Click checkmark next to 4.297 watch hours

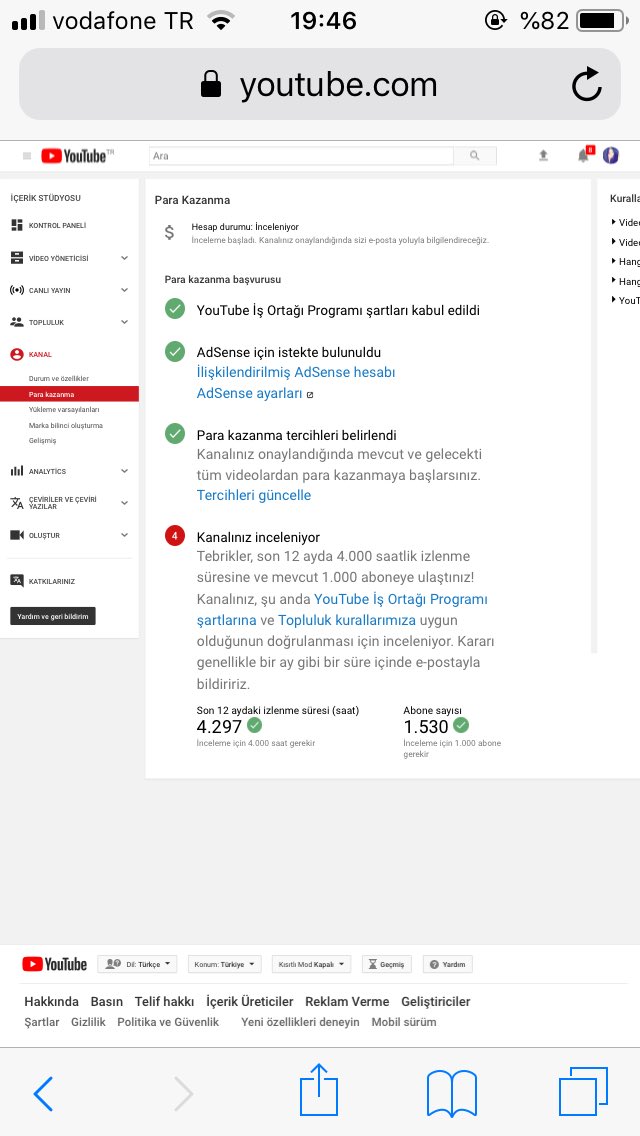pyautogui.click(x=254, y=725)
